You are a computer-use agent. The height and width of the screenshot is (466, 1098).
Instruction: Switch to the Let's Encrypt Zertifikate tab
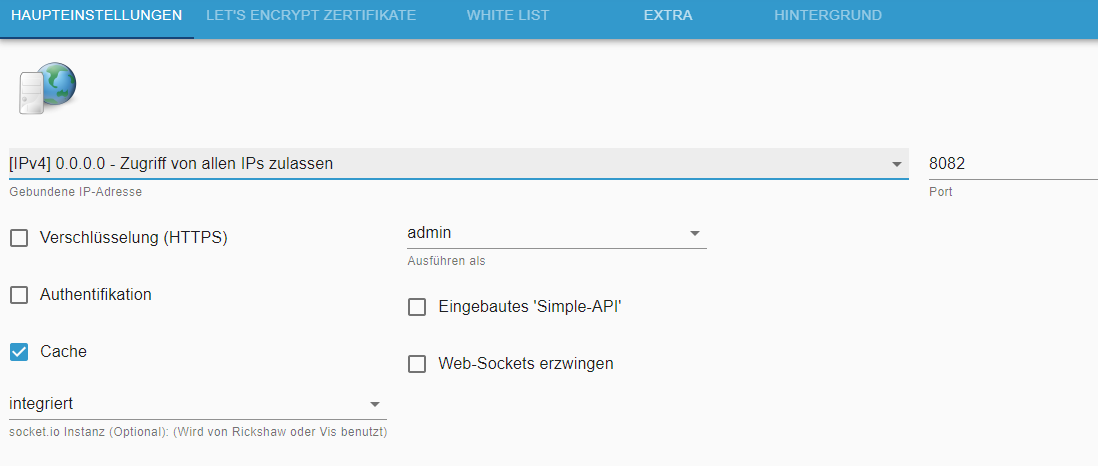311,15
